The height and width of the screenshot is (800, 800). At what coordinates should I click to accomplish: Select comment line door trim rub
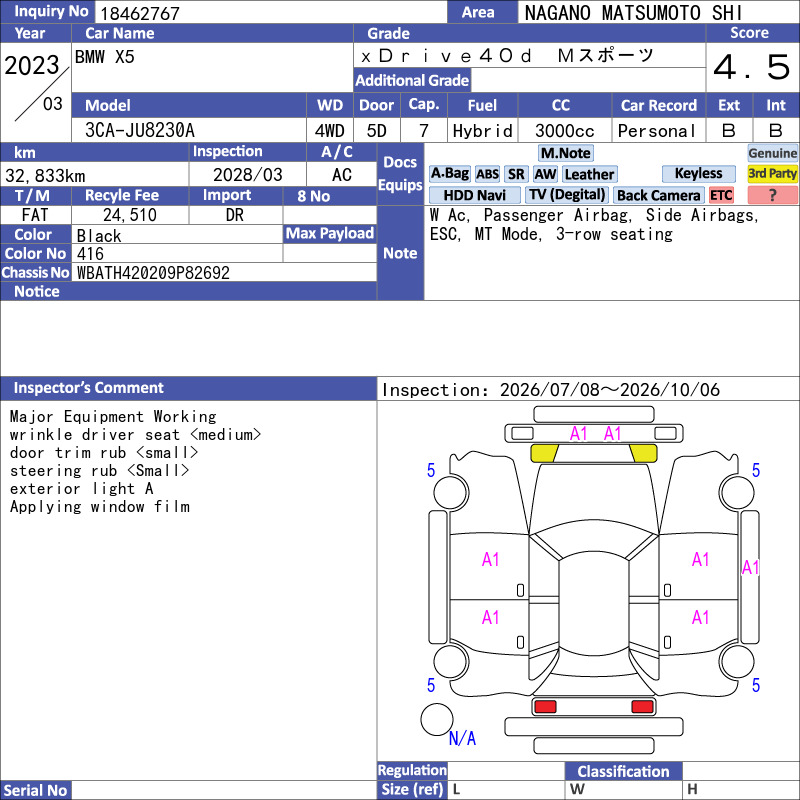[x=104, y=453]
